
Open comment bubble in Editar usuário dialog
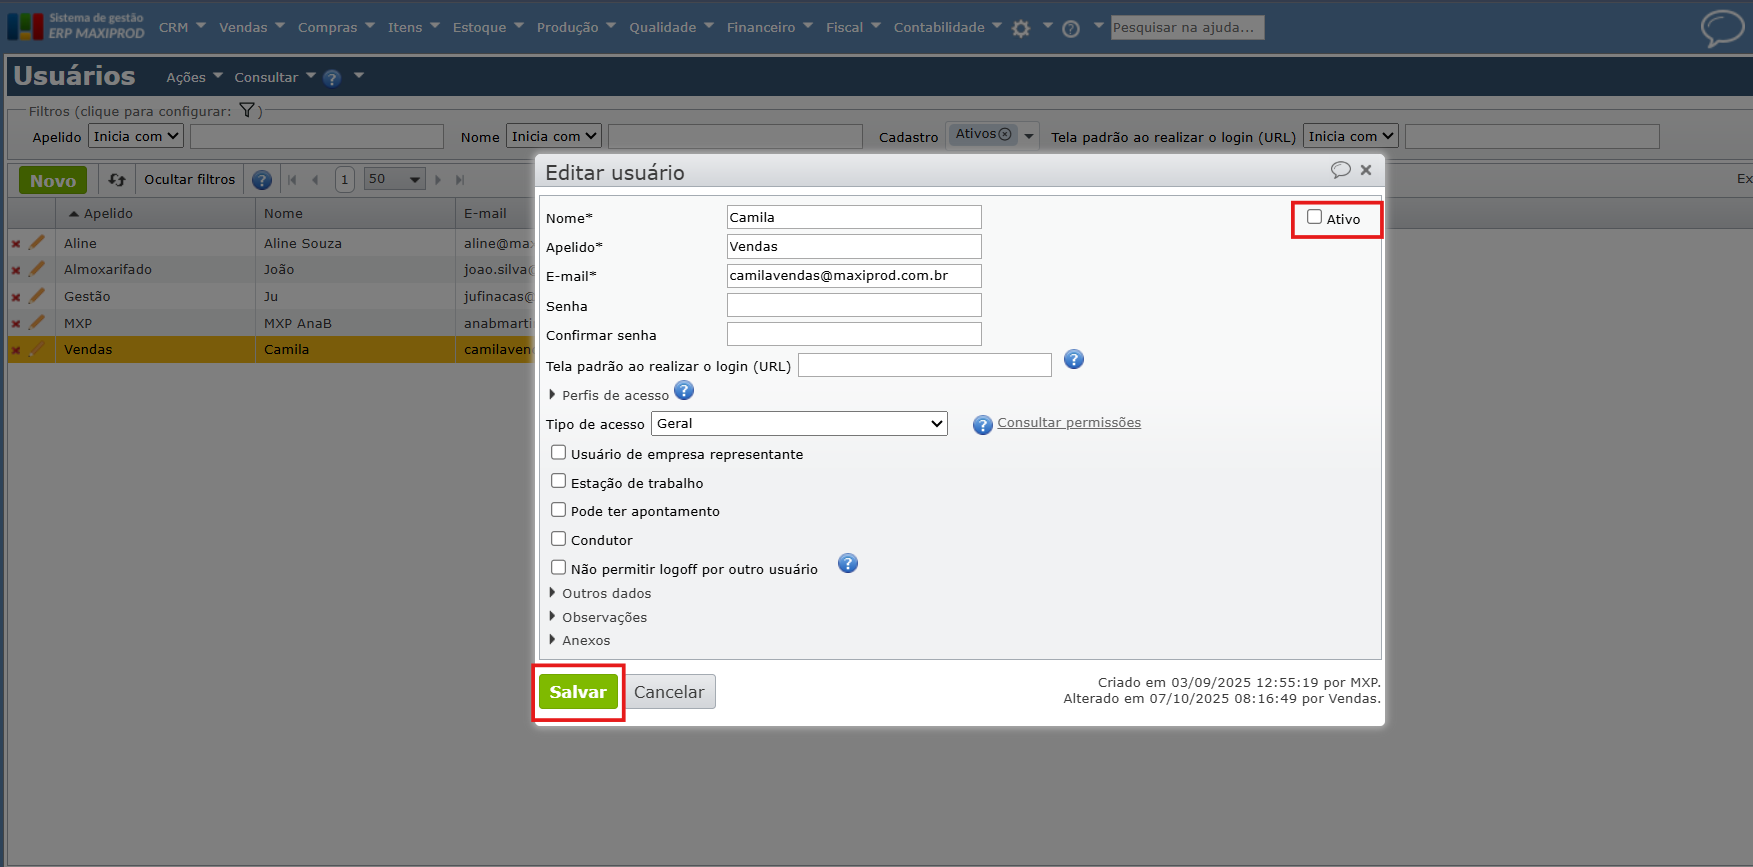click(x=1340, y=170)
